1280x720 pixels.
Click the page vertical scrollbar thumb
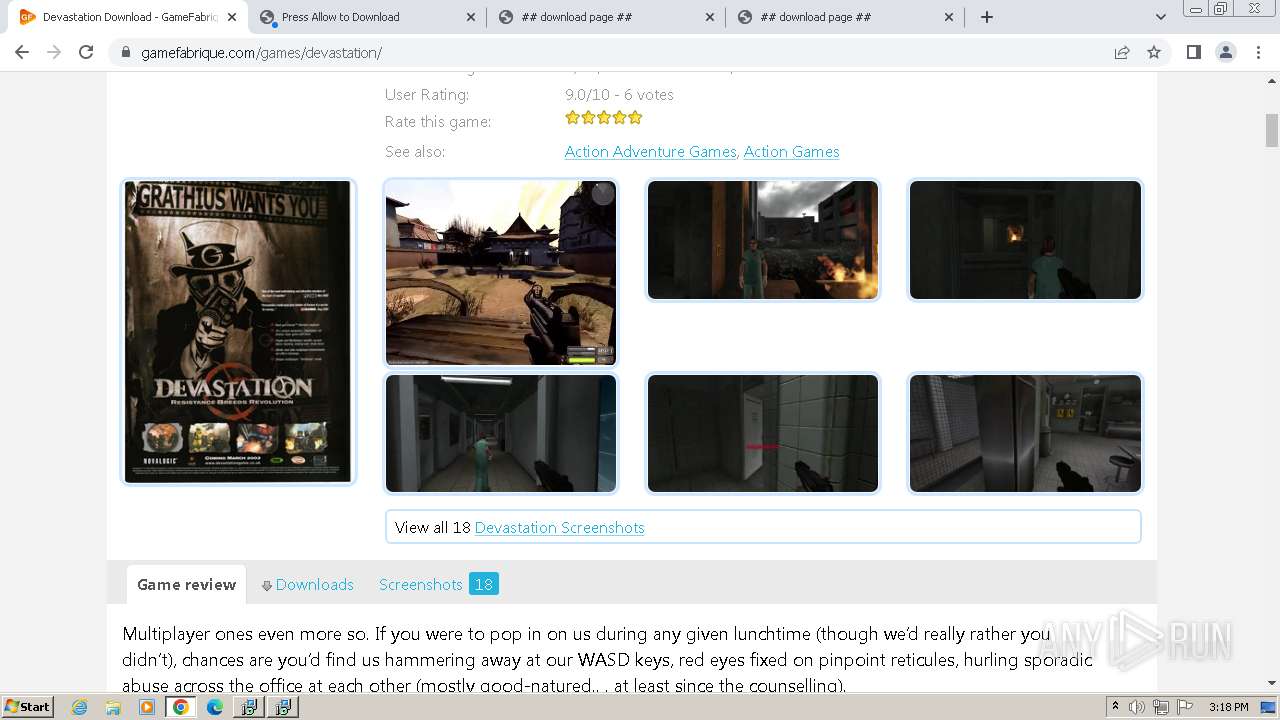[1271, 130]
